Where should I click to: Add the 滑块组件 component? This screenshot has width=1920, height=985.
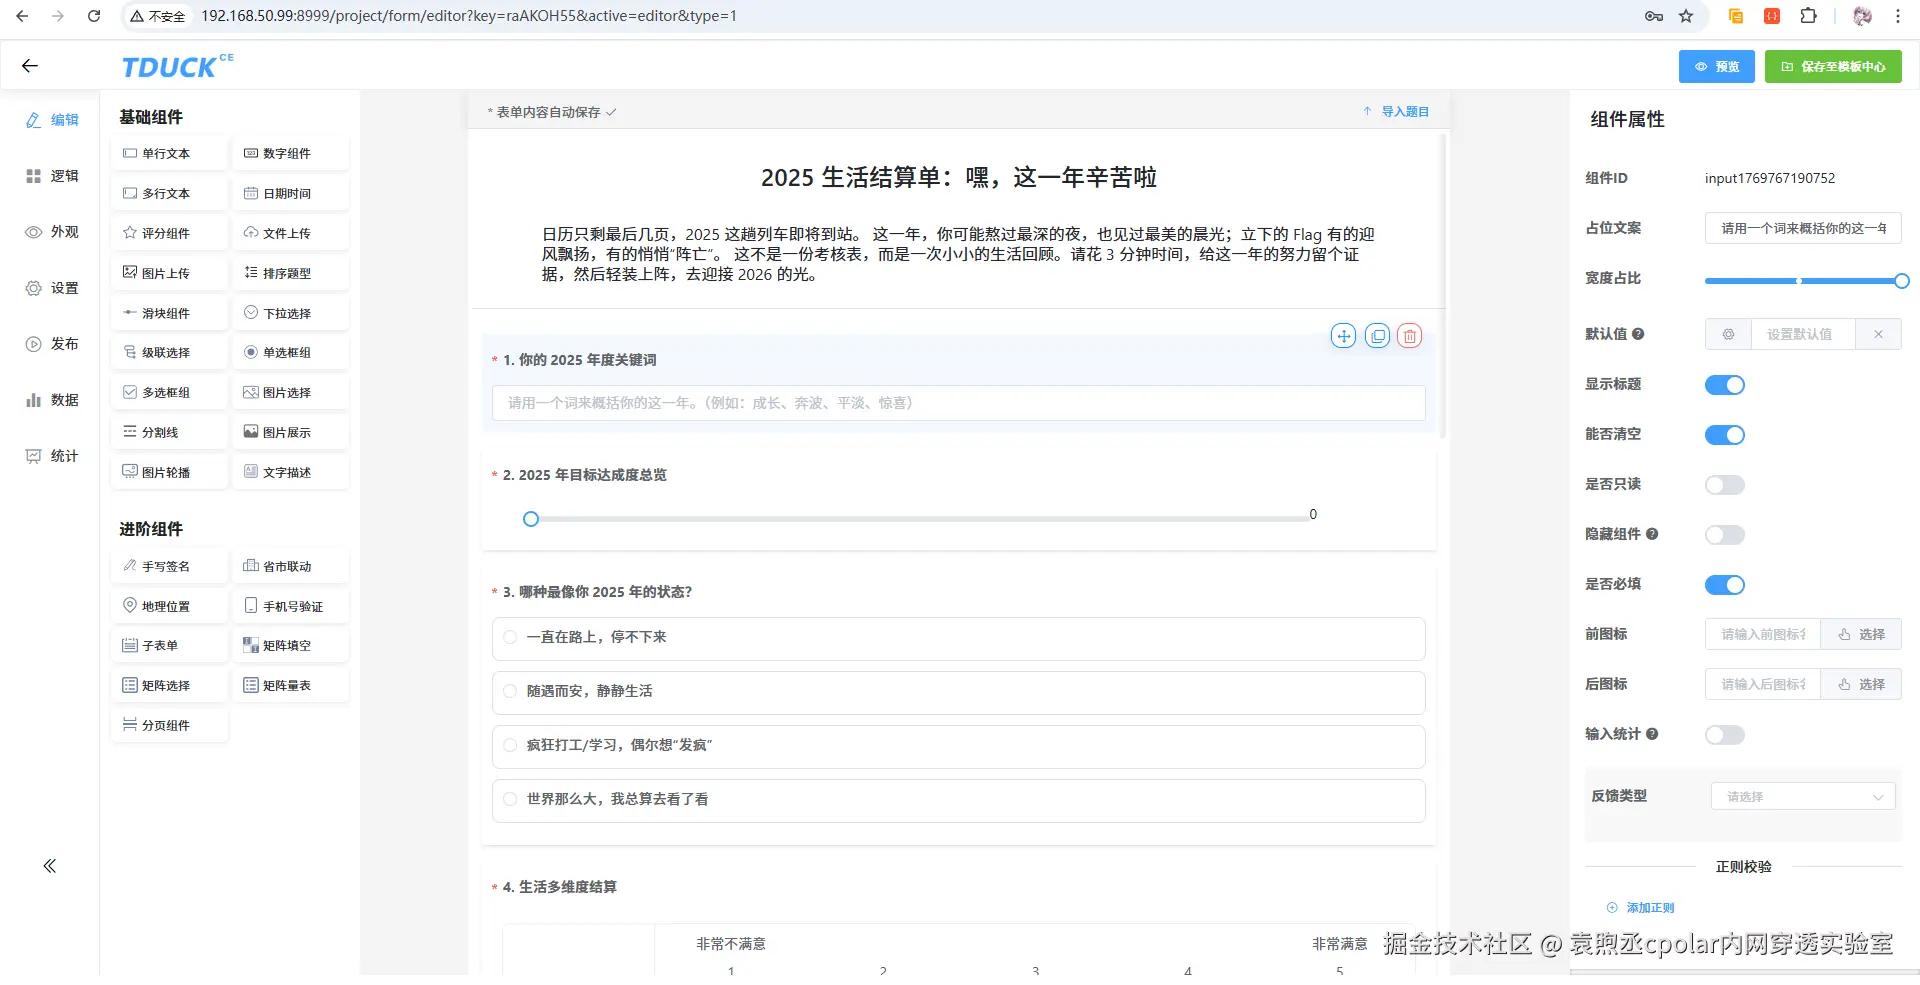[170, 314]
